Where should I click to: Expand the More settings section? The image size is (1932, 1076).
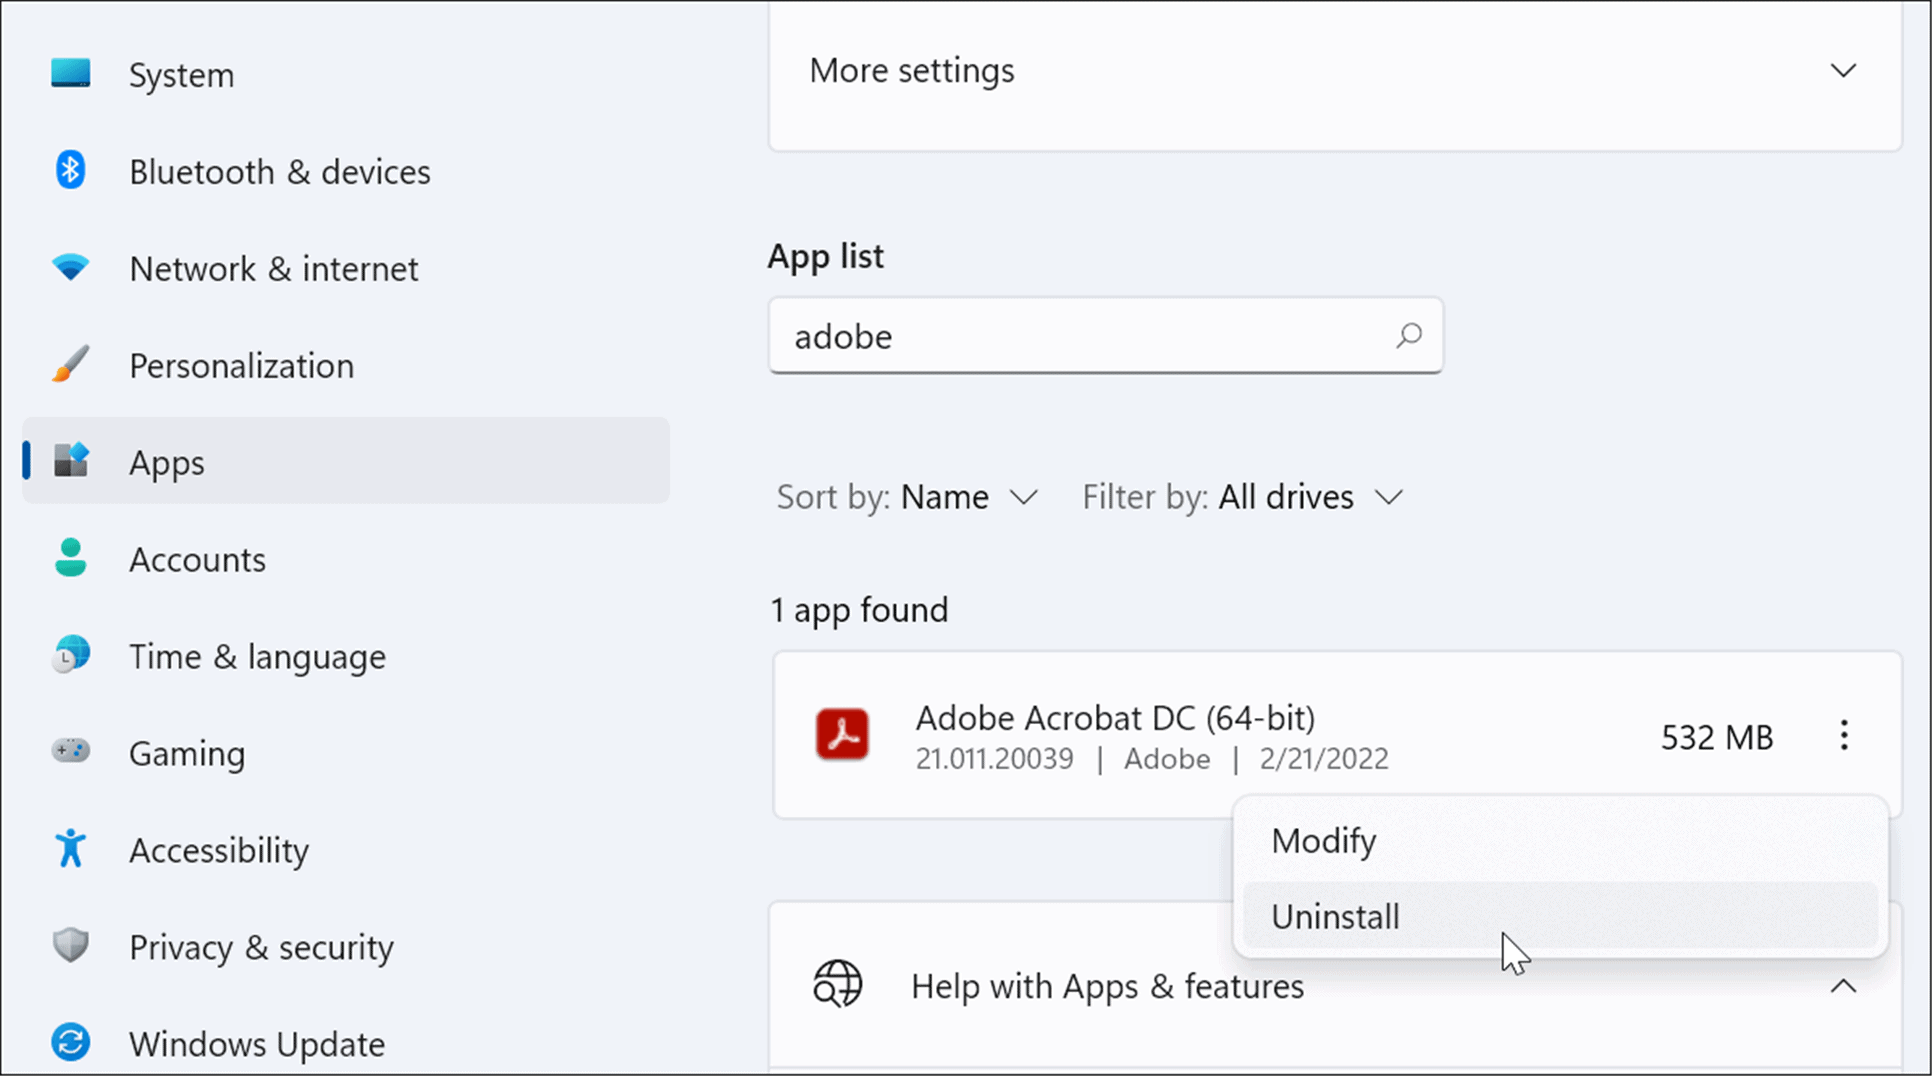(1843, 71)
